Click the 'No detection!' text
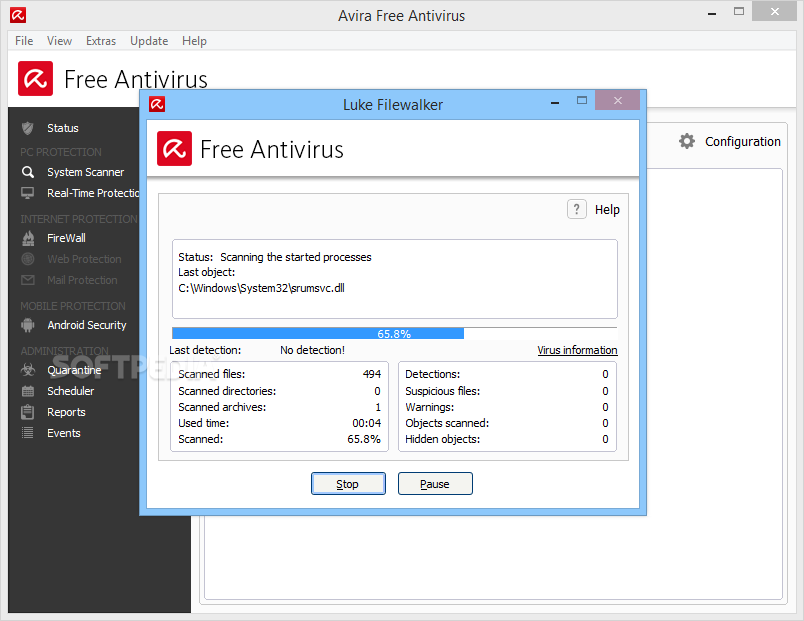Viewport: 804px width, 621px height. [312, 350]
